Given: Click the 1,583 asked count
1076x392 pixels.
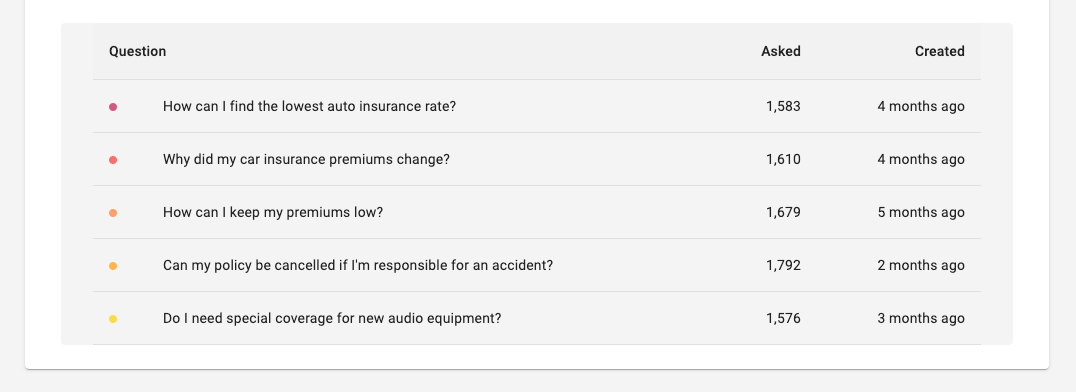Looking at the screenshot, I should [x=784, y=106].
